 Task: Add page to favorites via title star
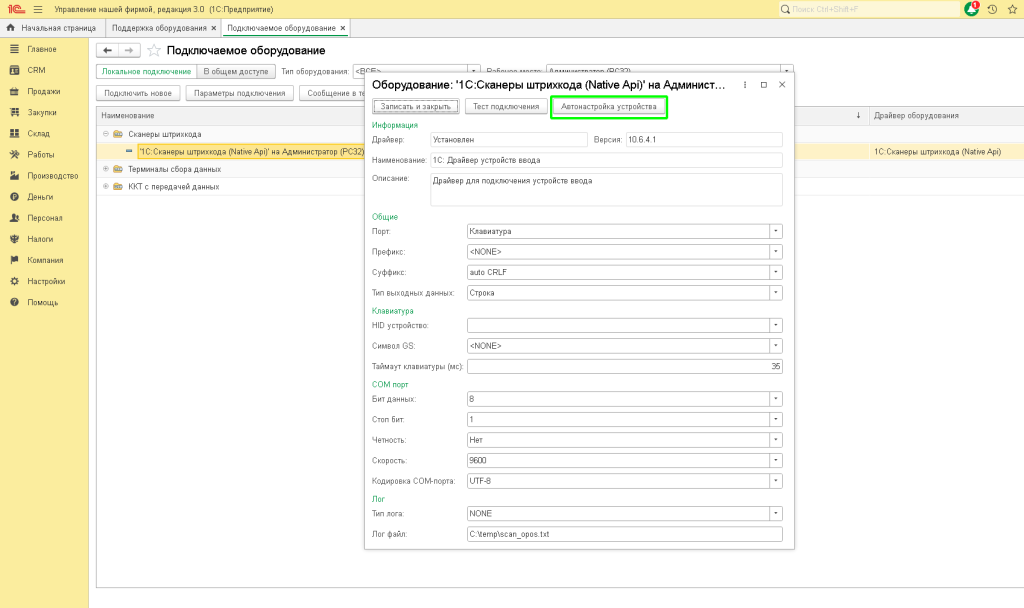pyautogui.click(x=154, y=50)
